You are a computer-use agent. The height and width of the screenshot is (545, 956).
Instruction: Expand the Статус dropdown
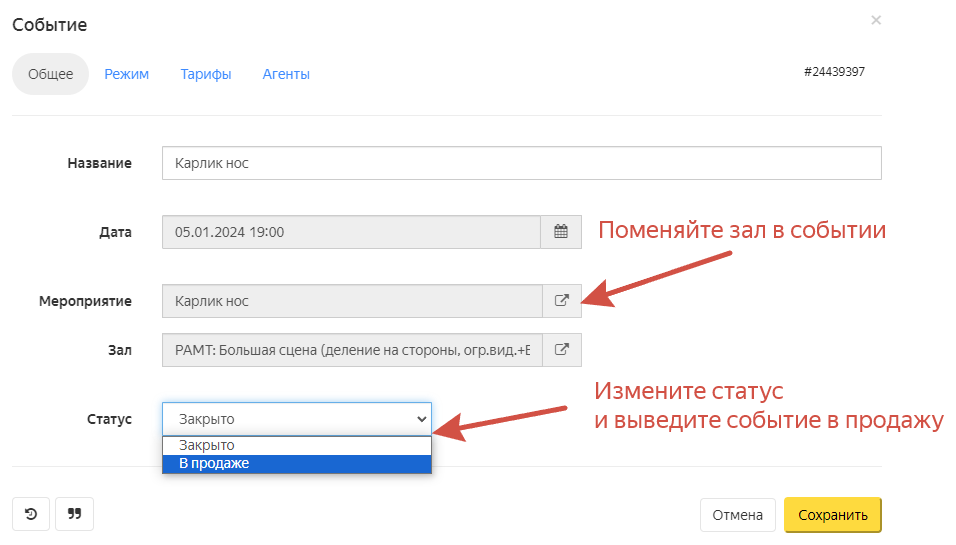point(296,419)
